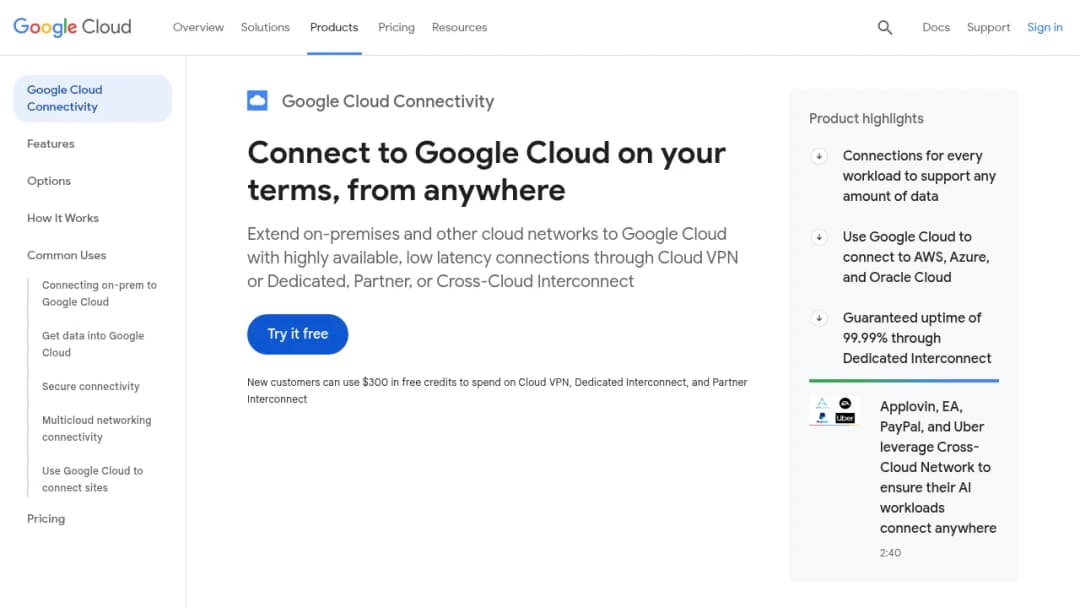Click the 'Google Cloud Connectivity' page title text
This screenshot has width=1080, height=608.
tap(388, 101)
